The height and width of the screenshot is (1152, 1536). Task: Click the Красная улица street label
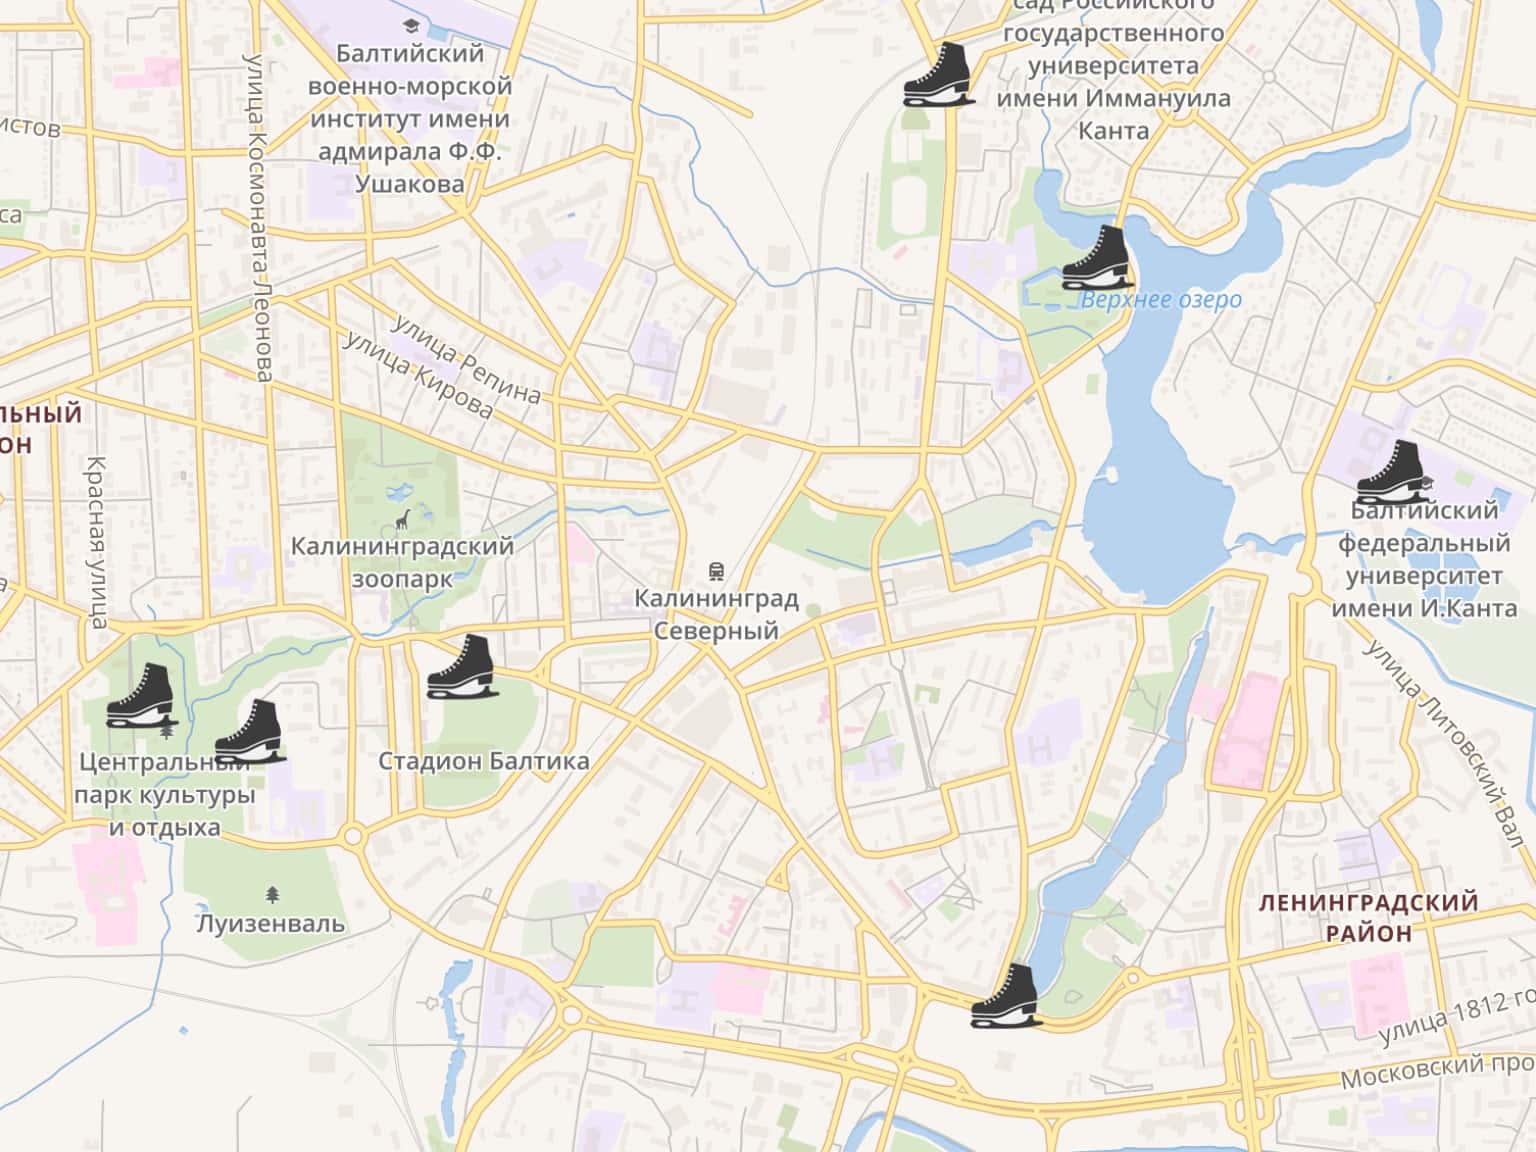click(96, 542)
